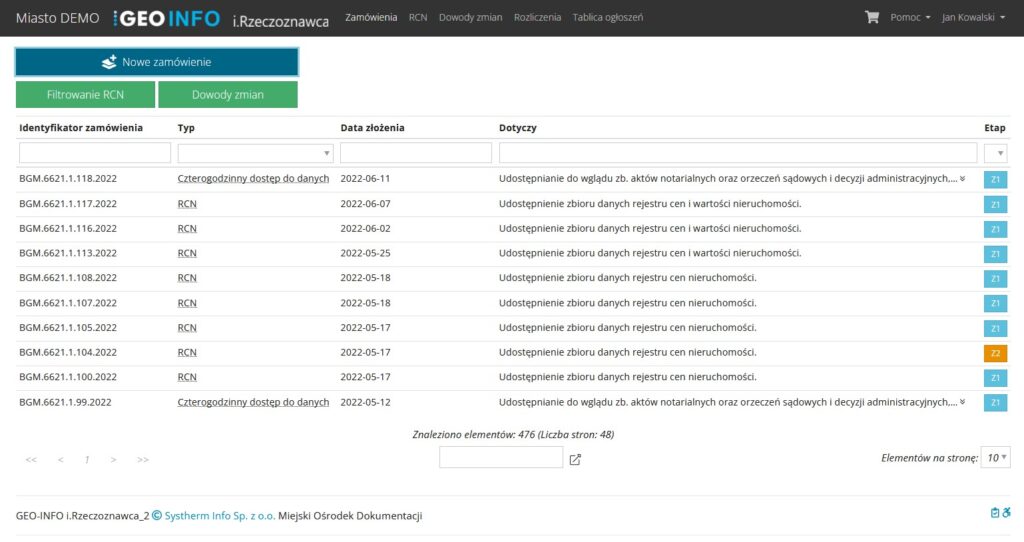1024x542 pixels.
Task: Open the Pomoc menu
Action: pyautogui.click(x=910, y=17)
